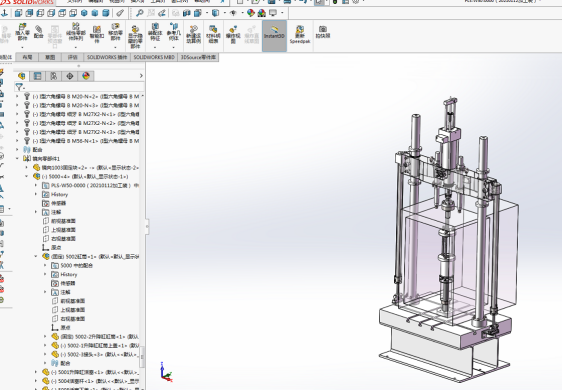Open the insert components dropdown arrow

(x=22, y=47)
